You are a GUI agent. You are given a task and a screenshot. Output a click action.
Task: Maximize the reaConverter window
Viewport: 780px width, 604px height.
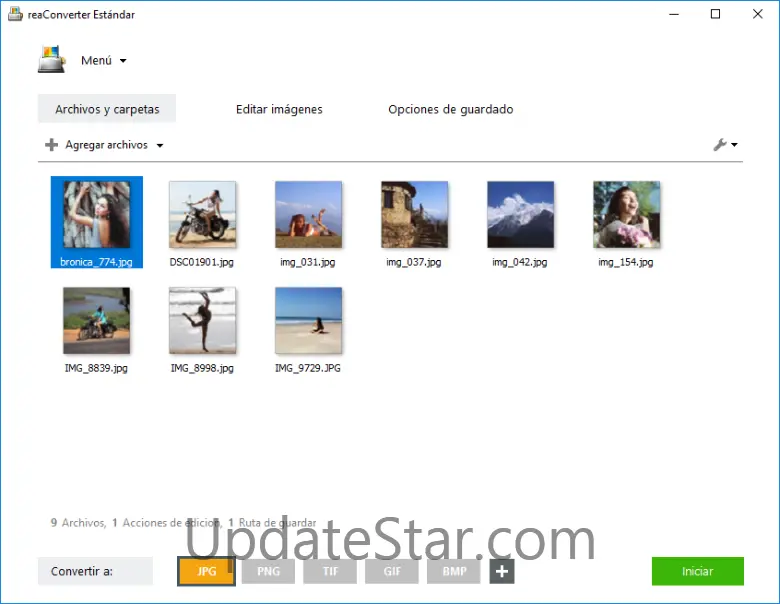coord(715,14)
